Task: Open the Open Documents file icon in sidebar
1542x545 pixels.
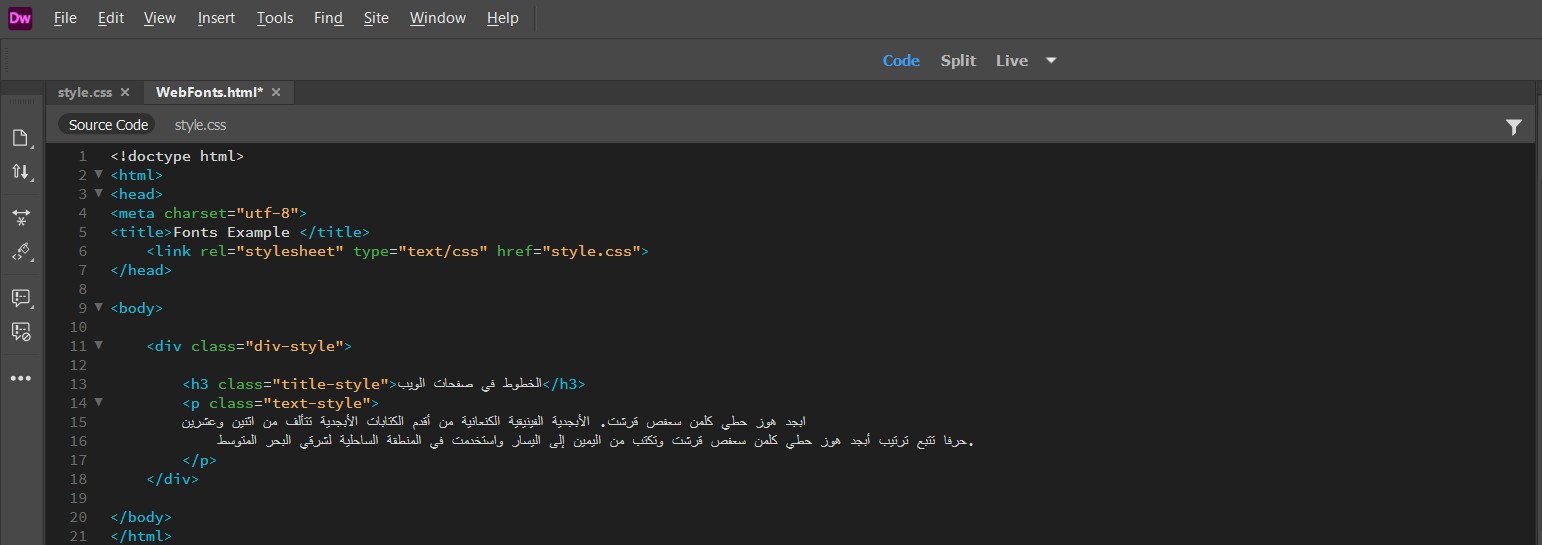Action: [20, 137]
